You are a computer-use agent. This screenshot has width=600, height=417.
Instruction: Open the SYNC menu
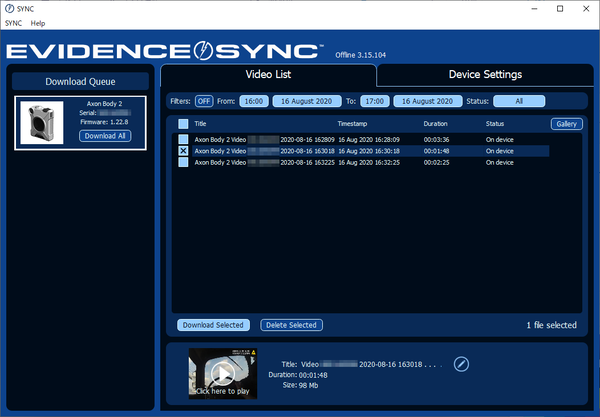click(14, 22)
